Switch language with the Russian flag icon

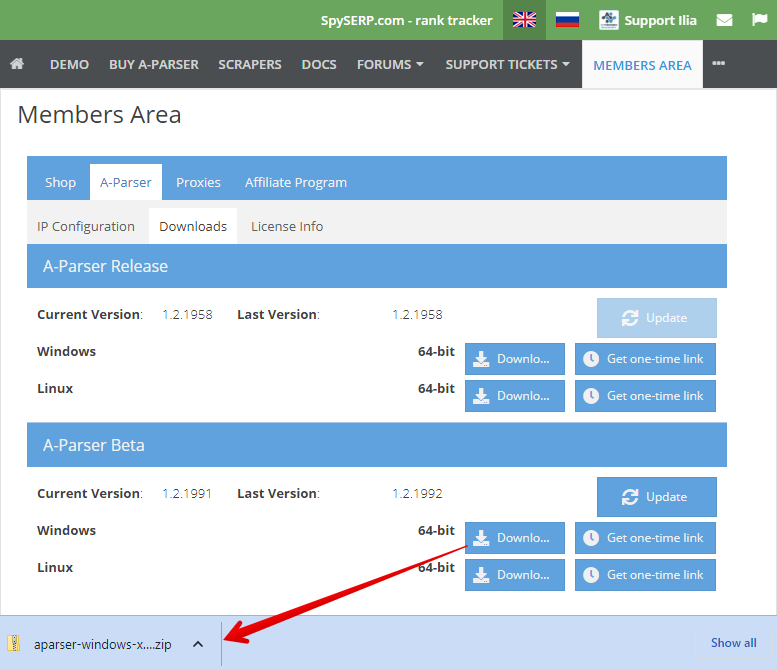568,20
